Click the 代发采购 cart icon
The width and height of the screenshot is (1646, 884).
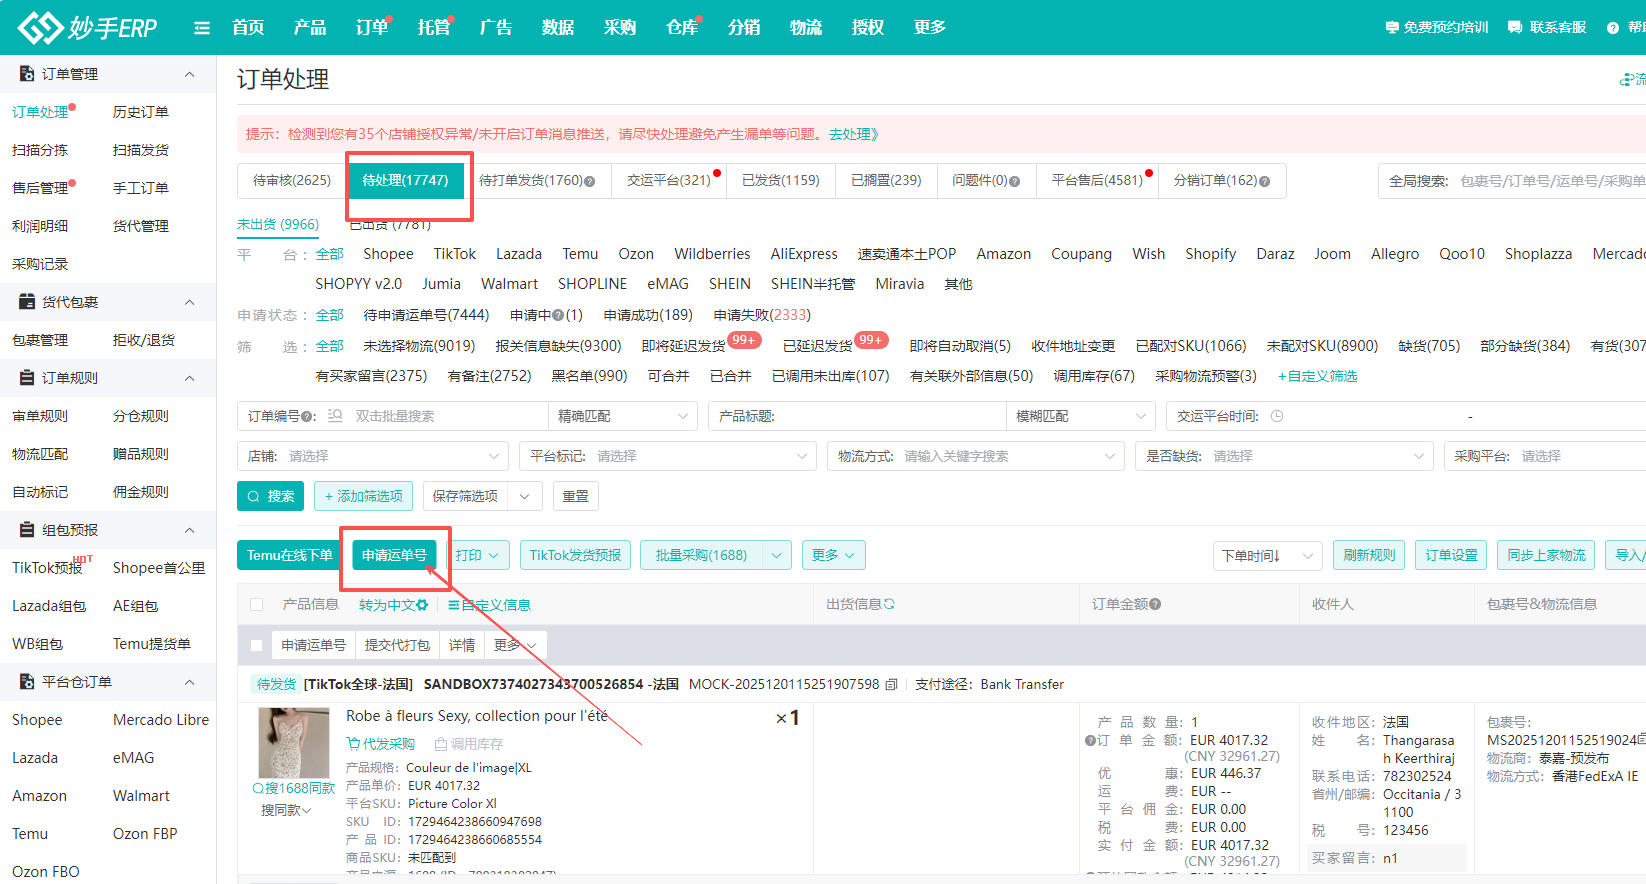tap(353, 744)
